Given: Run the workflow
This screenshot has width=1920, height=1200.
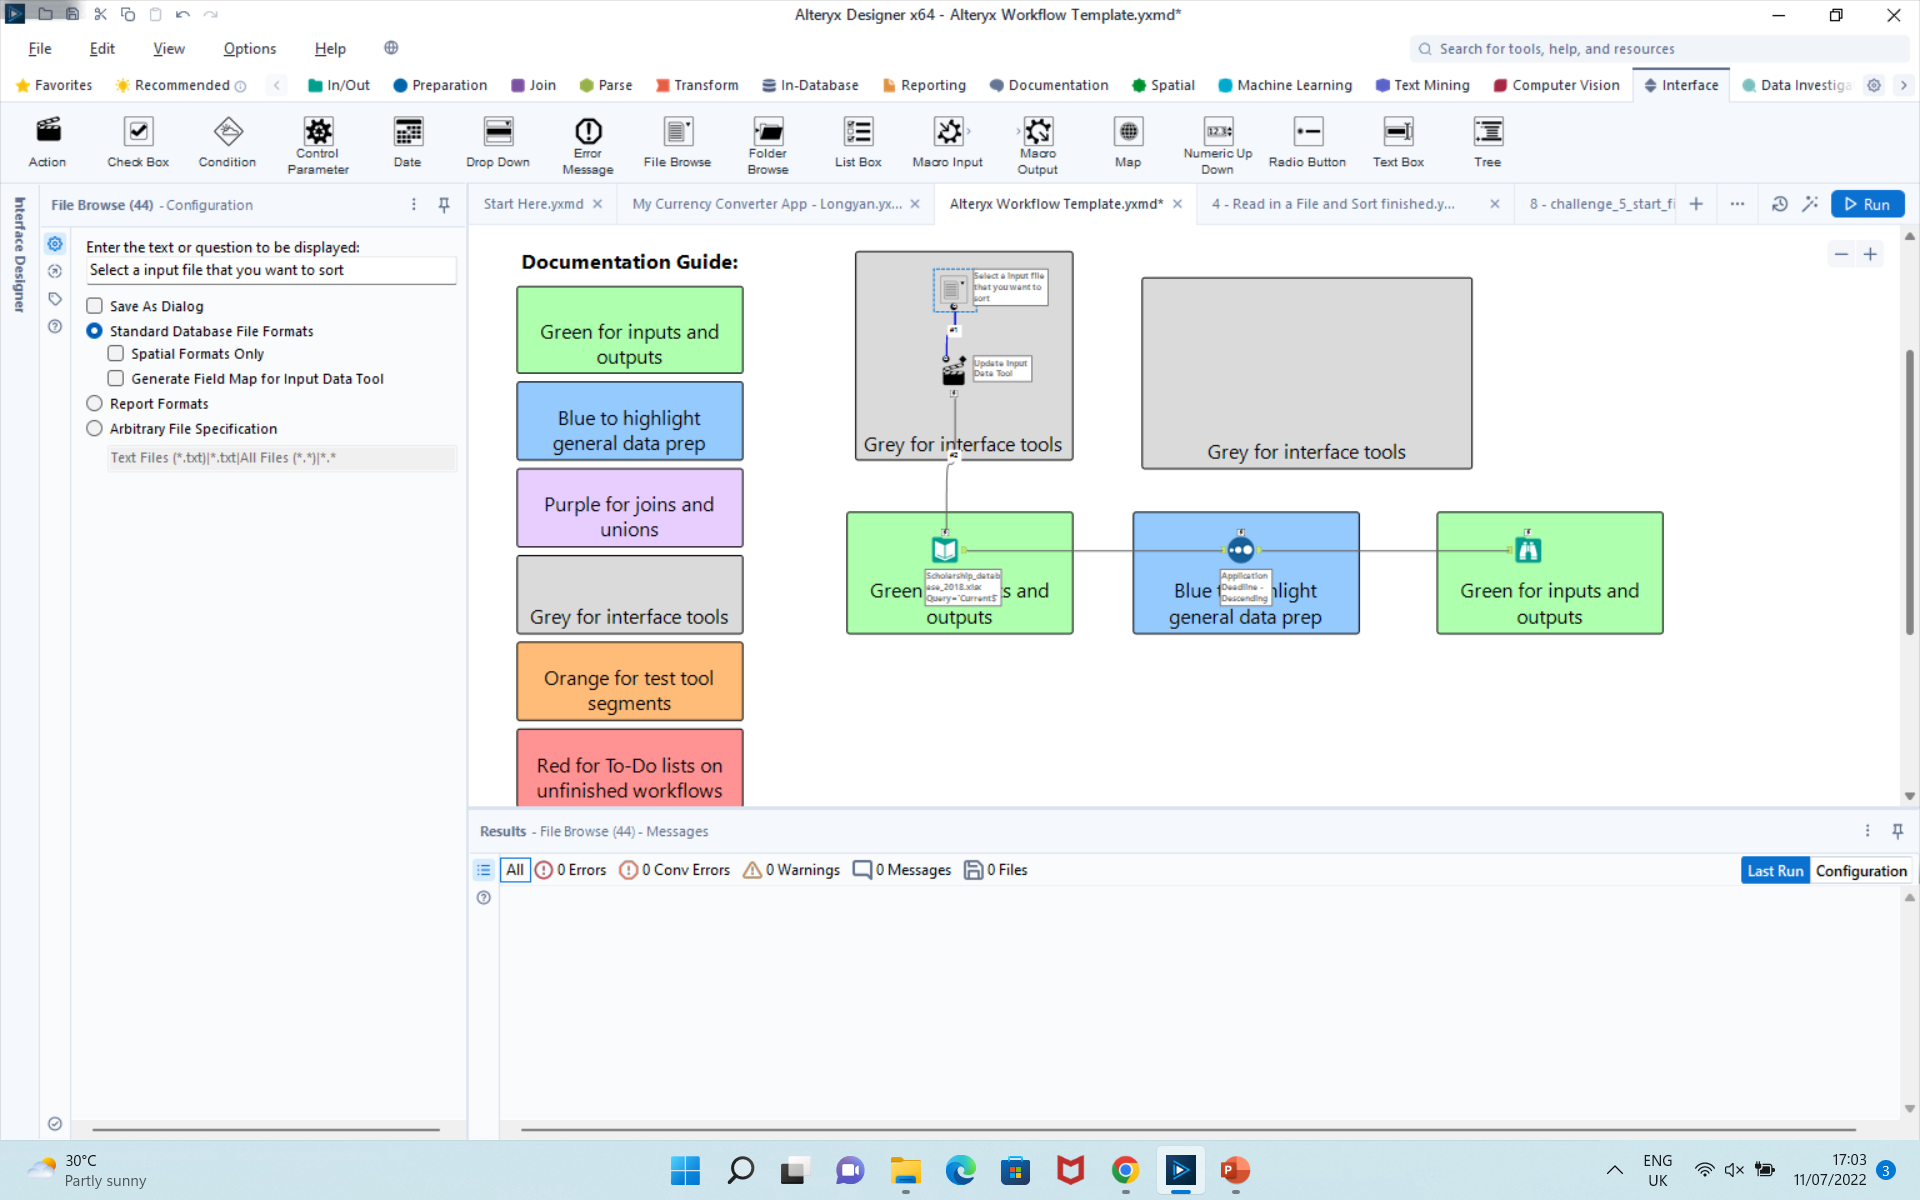Looking at the screenshot, I should 1867,204.
